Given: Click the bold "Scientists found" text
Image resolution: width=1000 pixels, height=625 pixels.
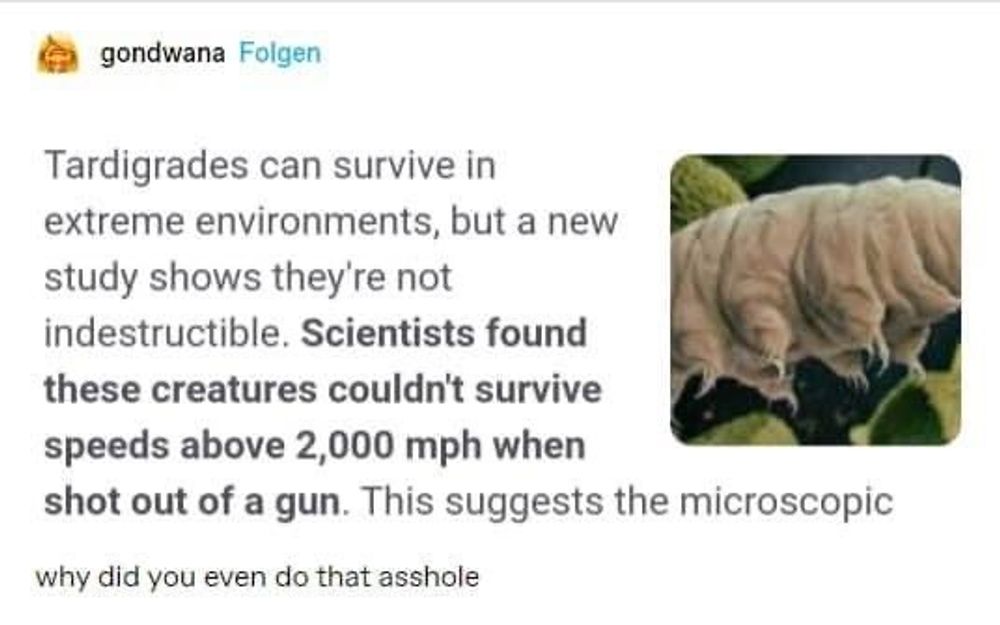Looking at the screenshot, I should click(443, 333).
